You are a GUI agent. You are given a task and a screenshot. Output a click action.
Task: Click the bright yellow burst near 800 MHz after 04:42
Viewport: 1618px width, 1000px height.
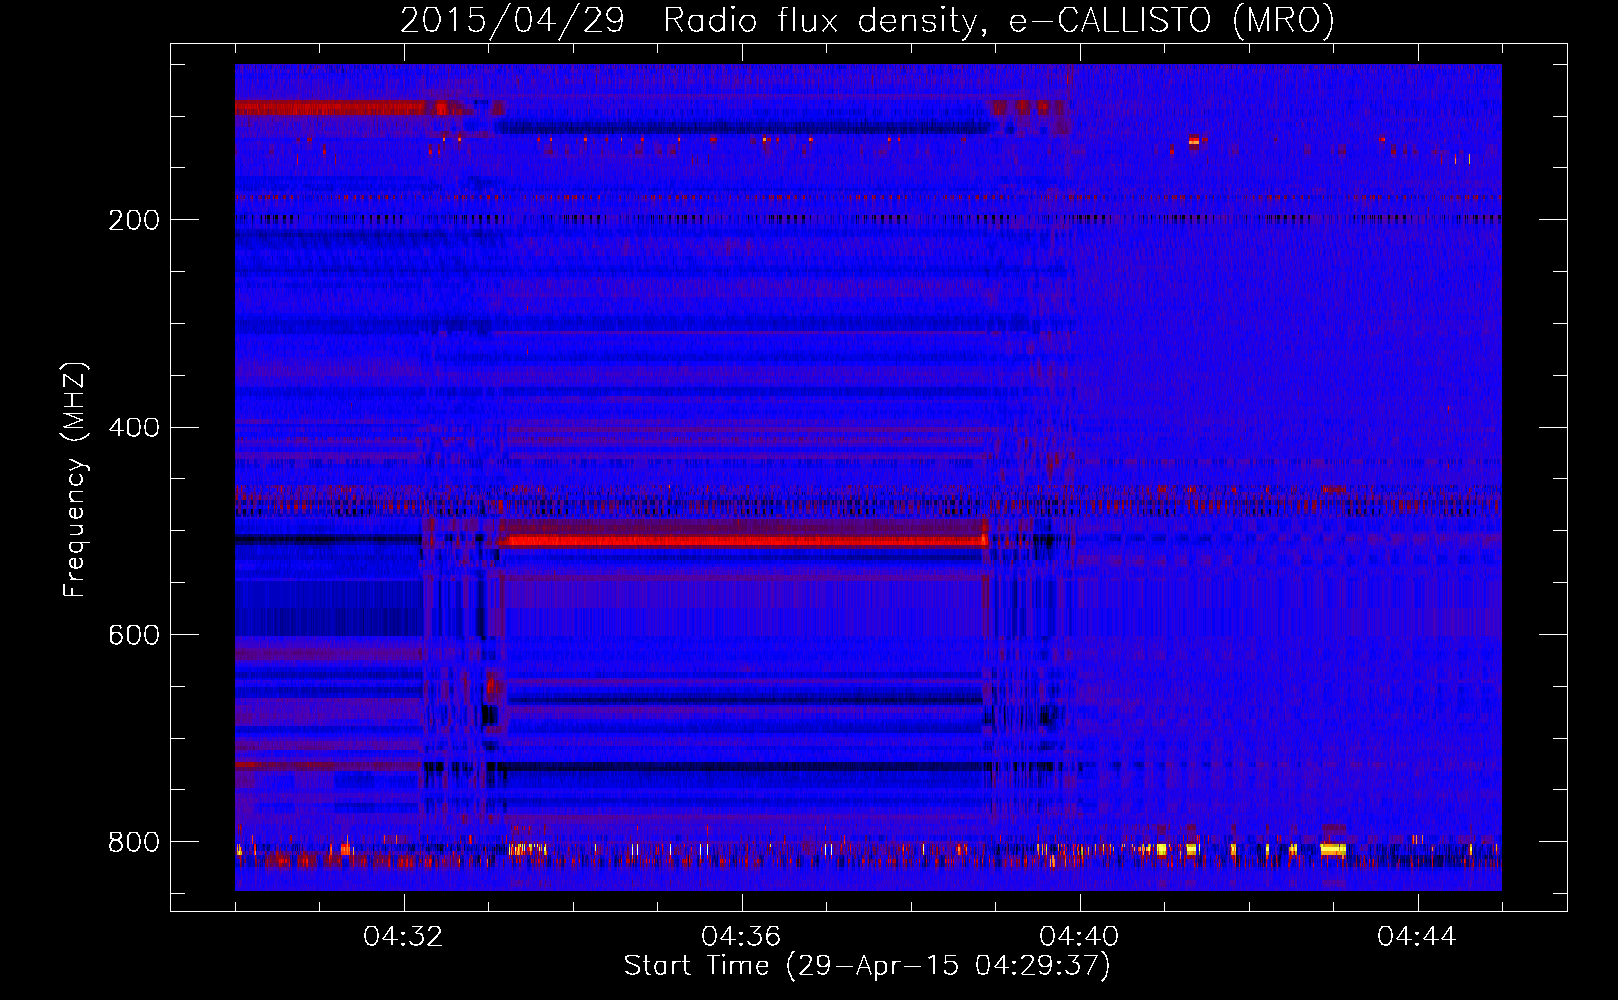pos(1332,849)
